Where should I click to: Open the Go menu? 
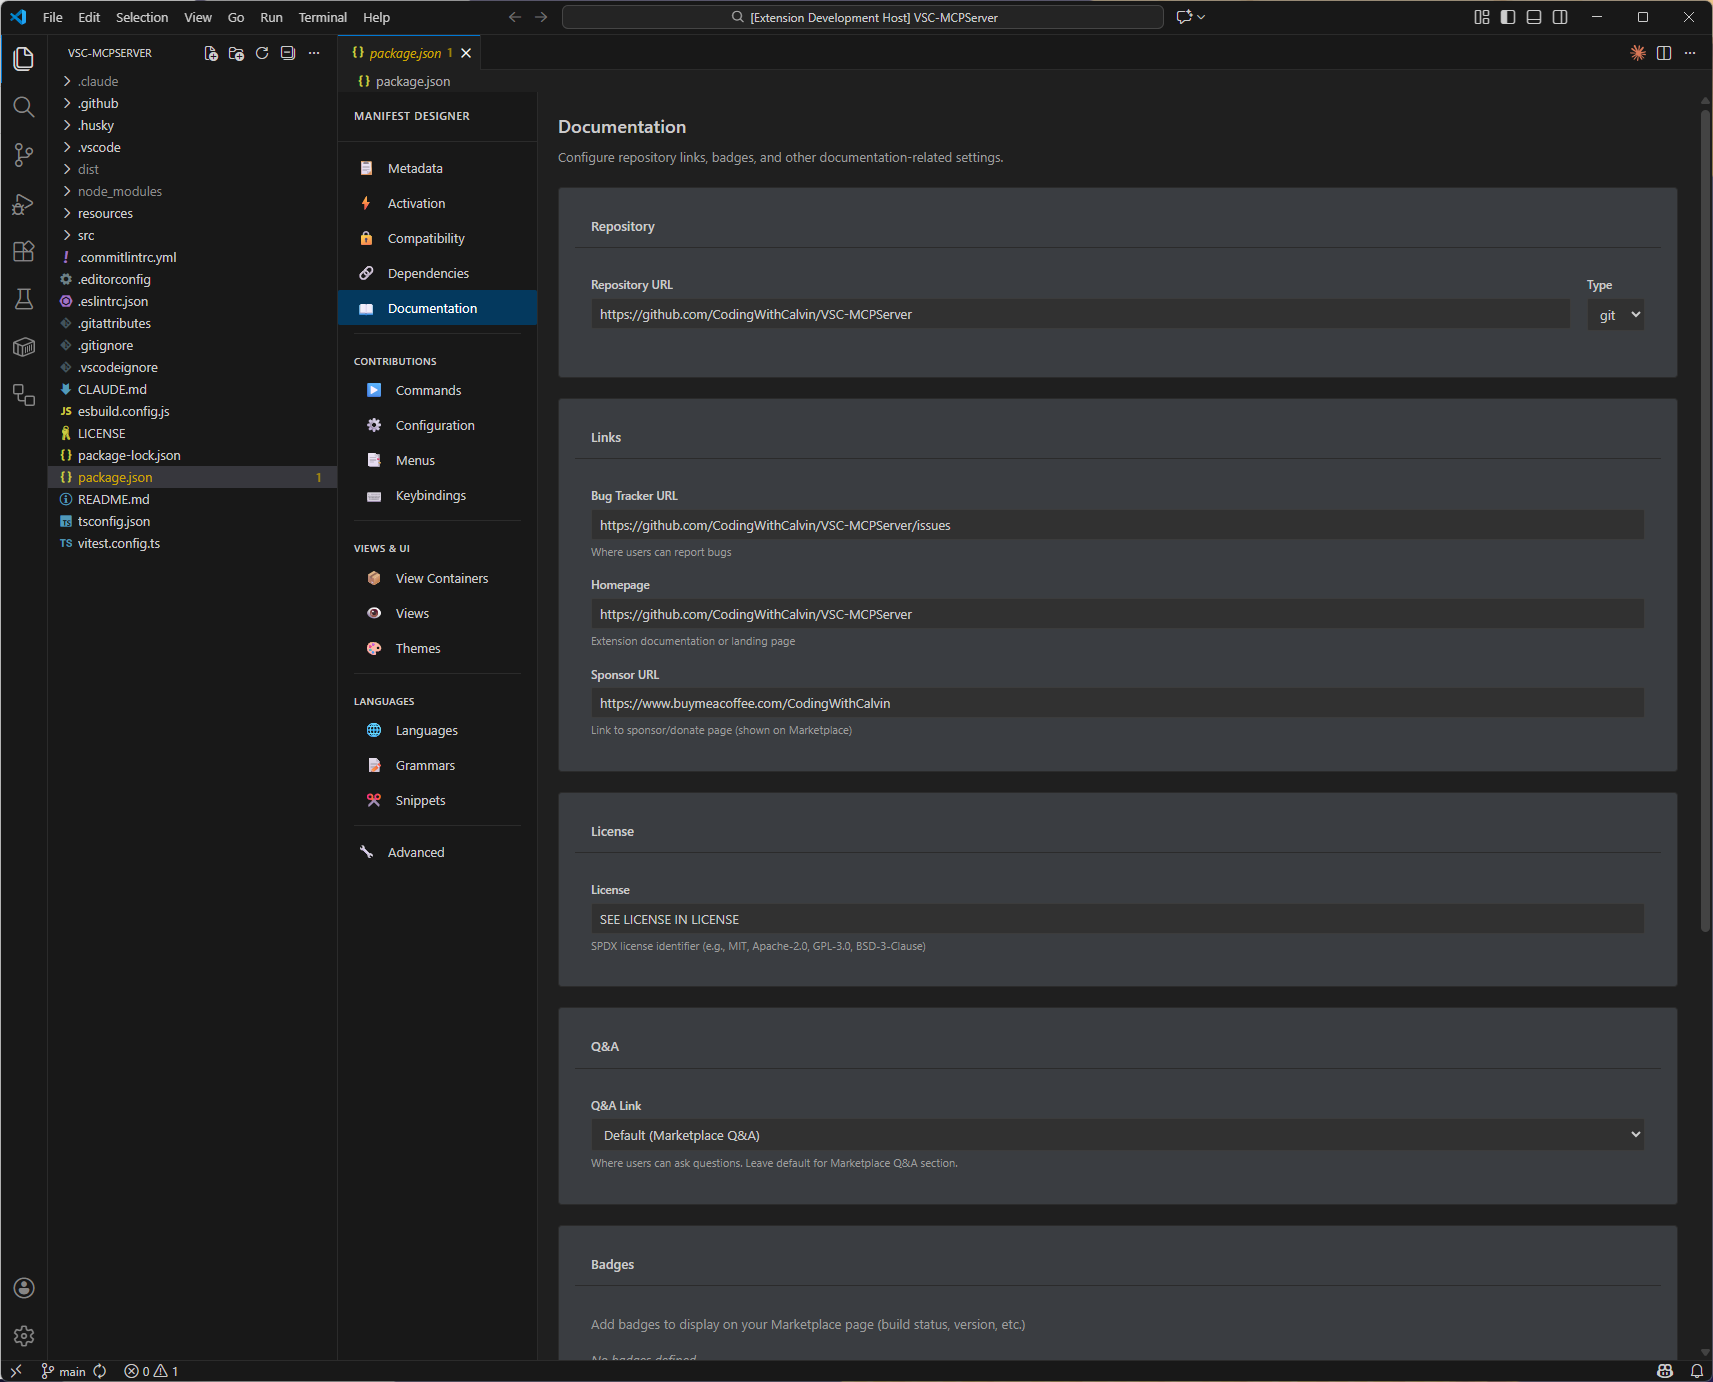coord(236,17)
